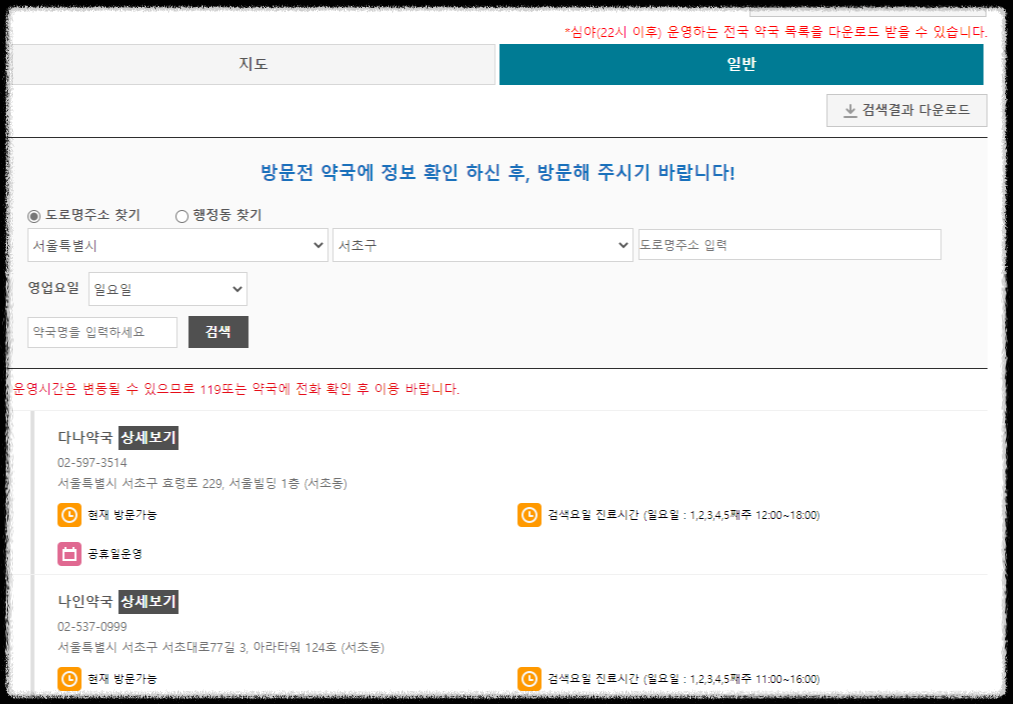Click the clock icon beside 다나약국's 현재 방문가능
The width and height of the screenshot is (1013, 704).
coord(69,514)
